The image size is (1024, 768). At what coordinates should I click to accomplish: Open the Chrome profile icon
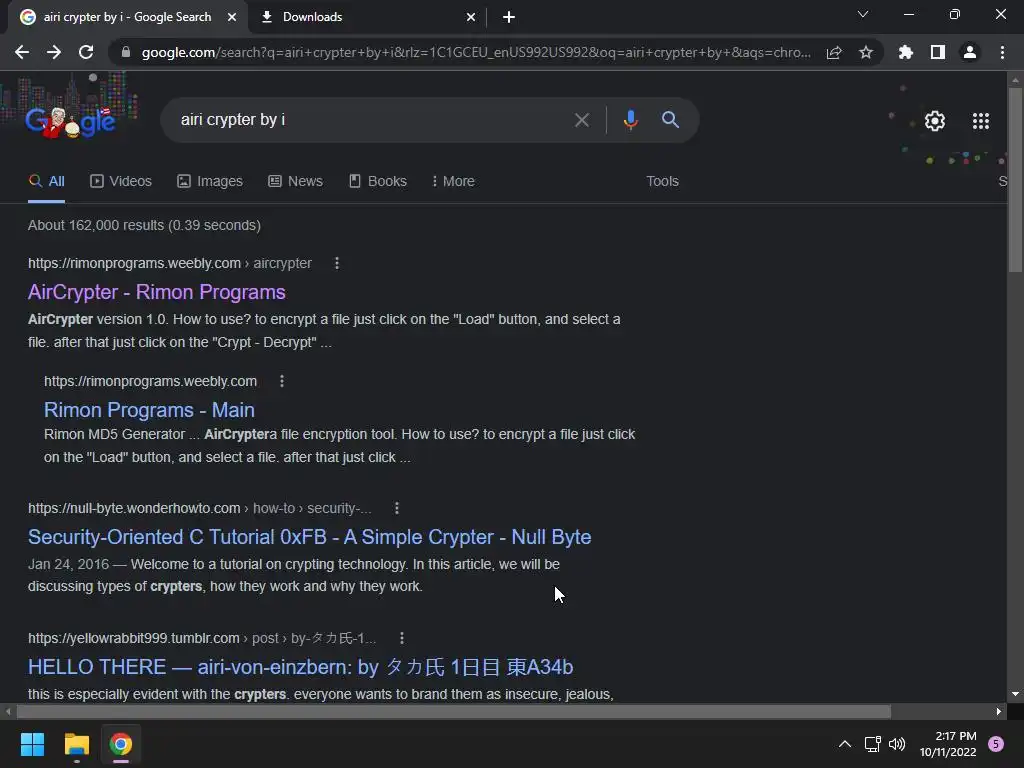pyautogui.click(x=970, y=52)
